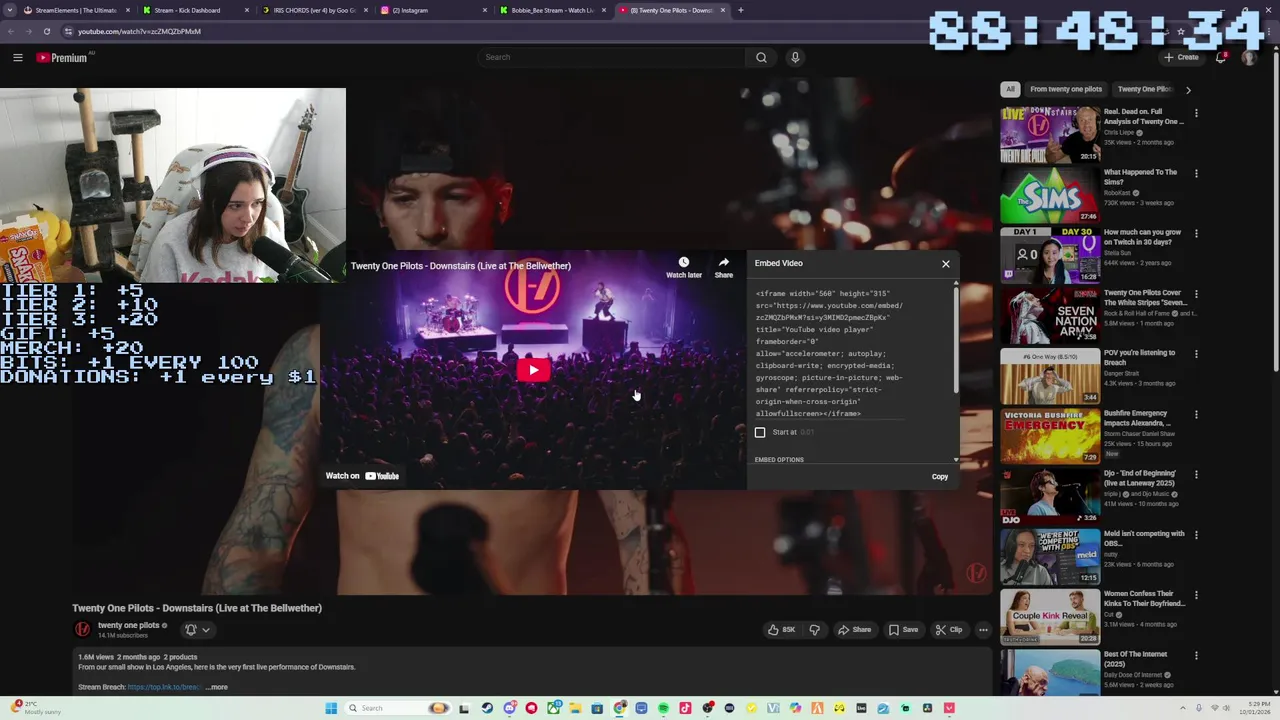
Task: Create a Clip with scissors button
Action: [x=948, y=630]
